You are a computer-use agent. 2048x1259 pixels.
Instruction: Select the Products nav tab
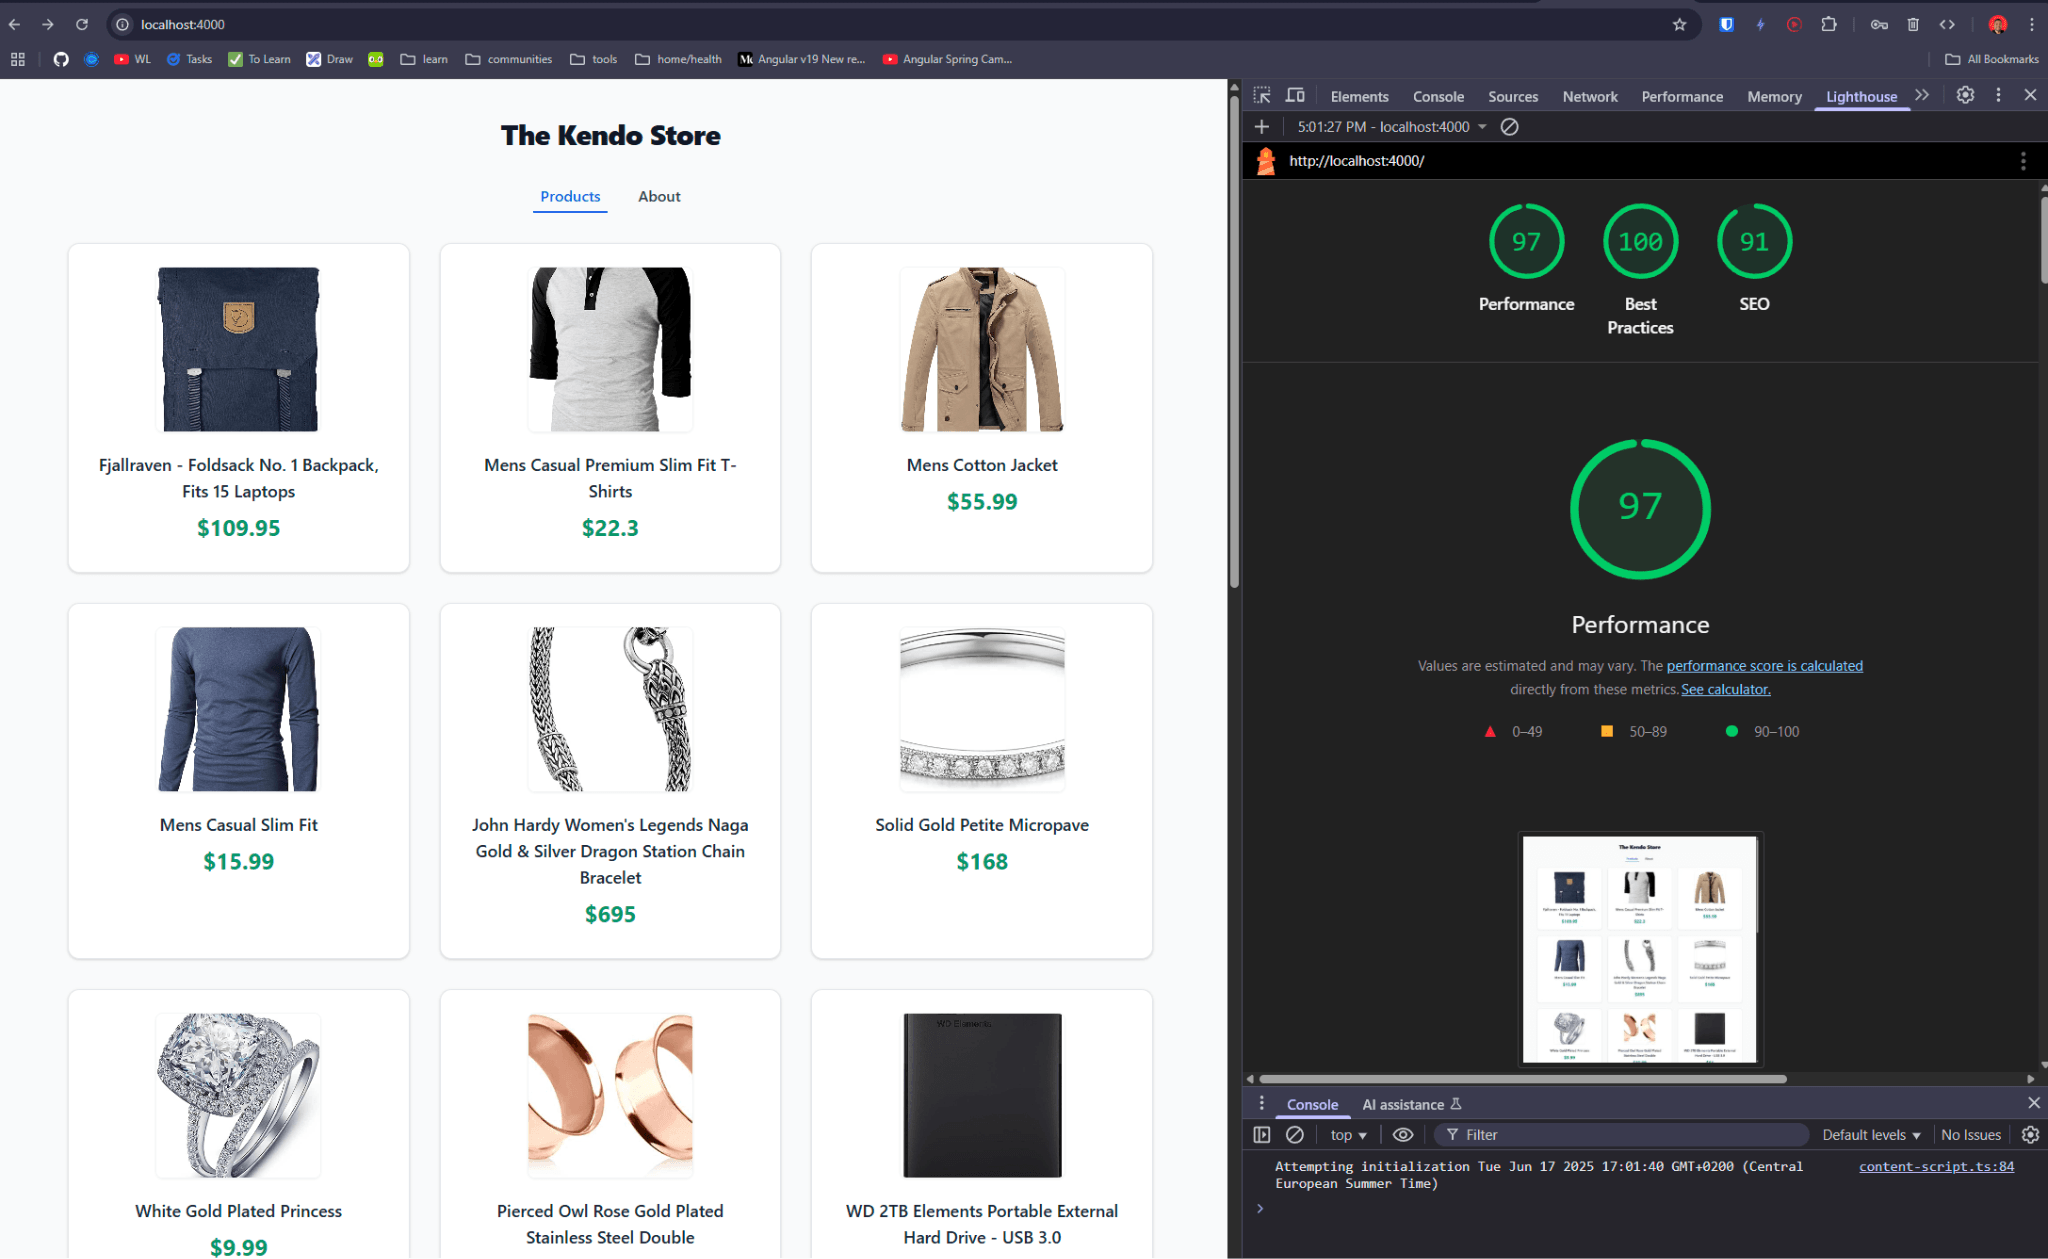(570, 197)
